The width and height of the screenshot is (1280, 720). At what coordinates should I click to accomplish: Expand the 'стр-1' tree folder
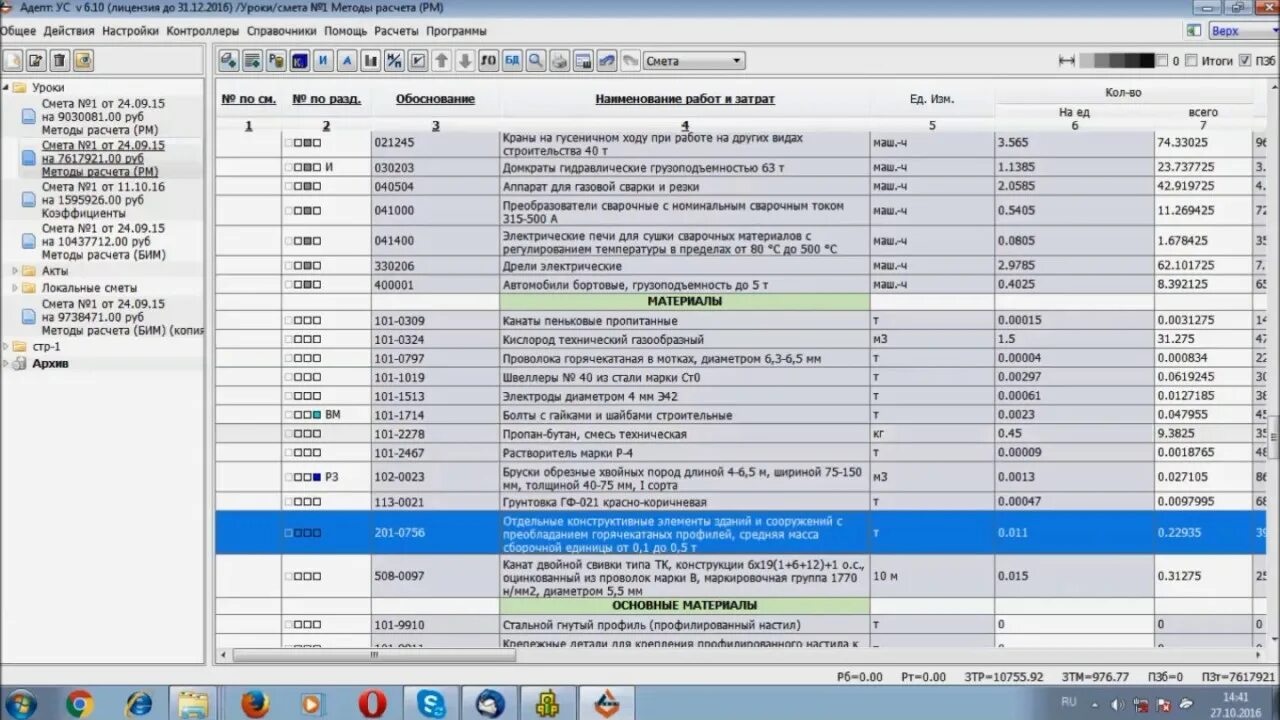(6, 346)
